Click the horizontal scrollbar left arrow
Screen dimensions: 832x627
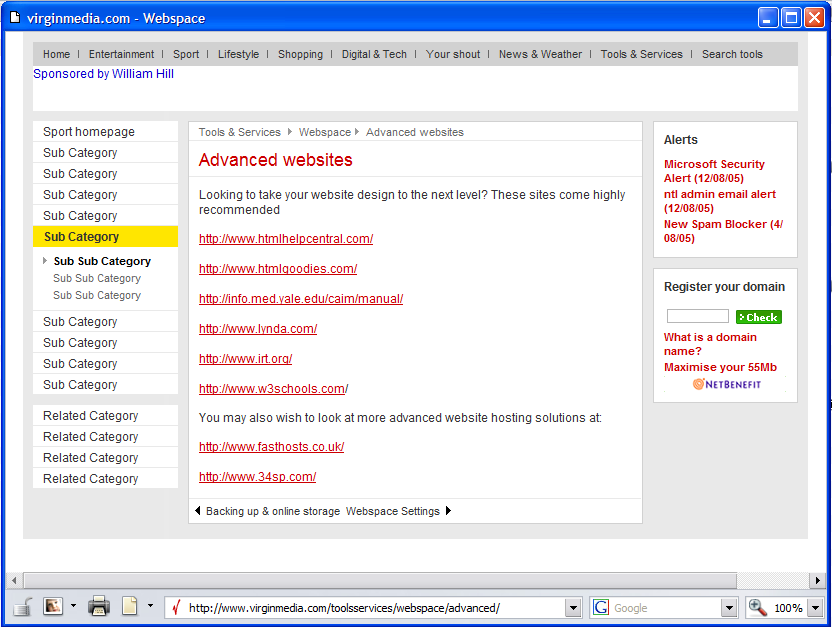(x=14, y=580)
